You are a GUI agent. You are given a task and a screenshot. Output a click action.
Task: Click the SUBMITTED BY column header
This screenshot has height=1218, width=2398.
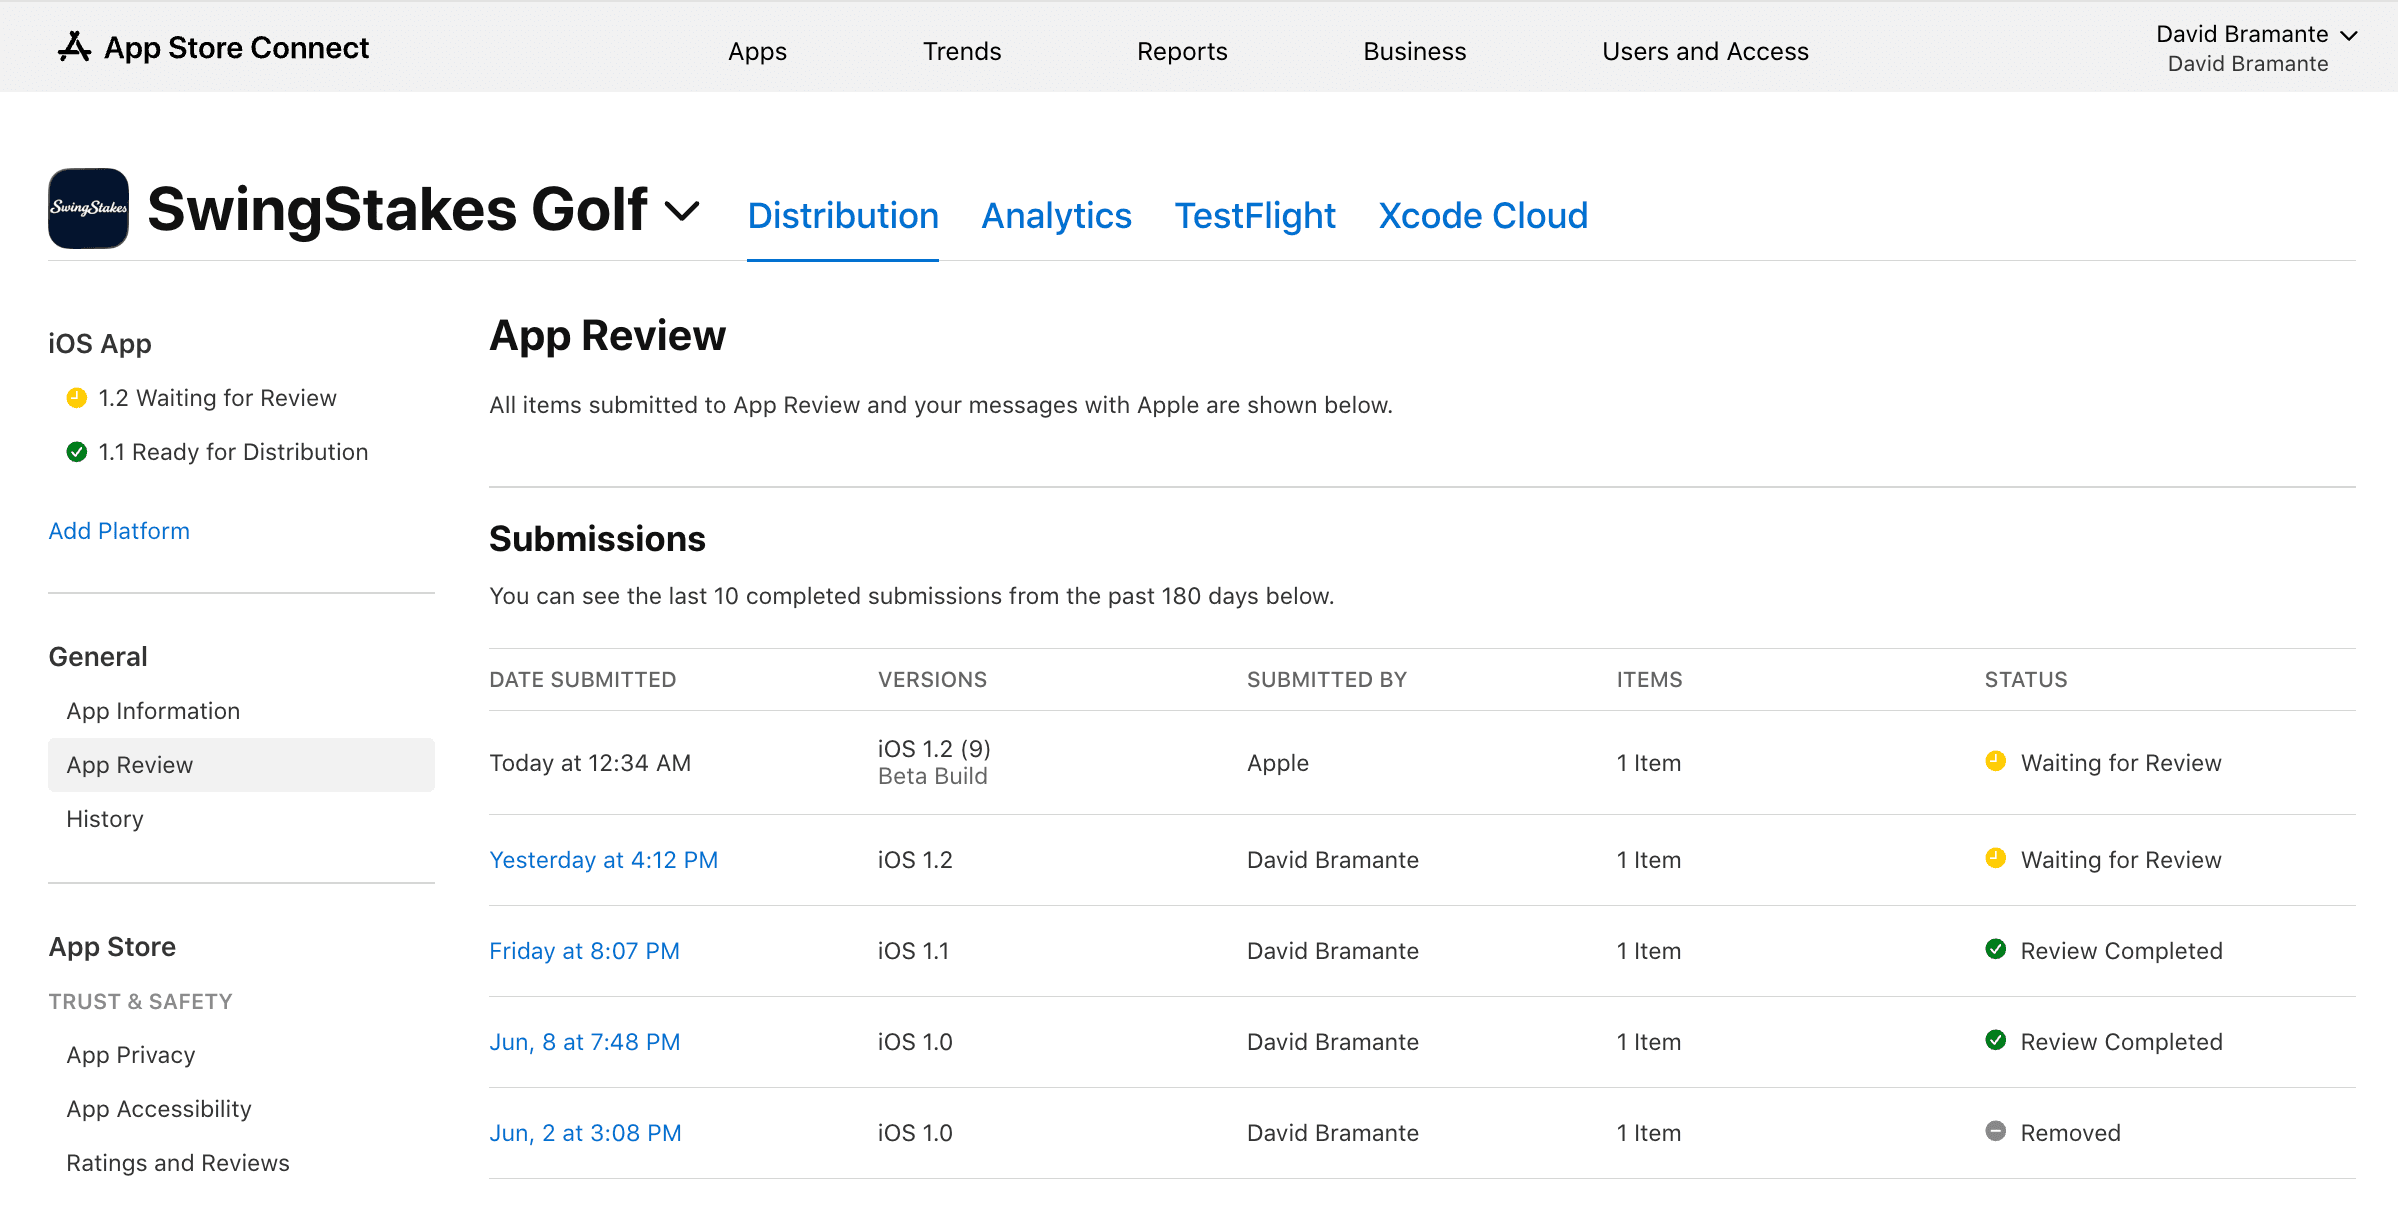[x=1327, y=680]
